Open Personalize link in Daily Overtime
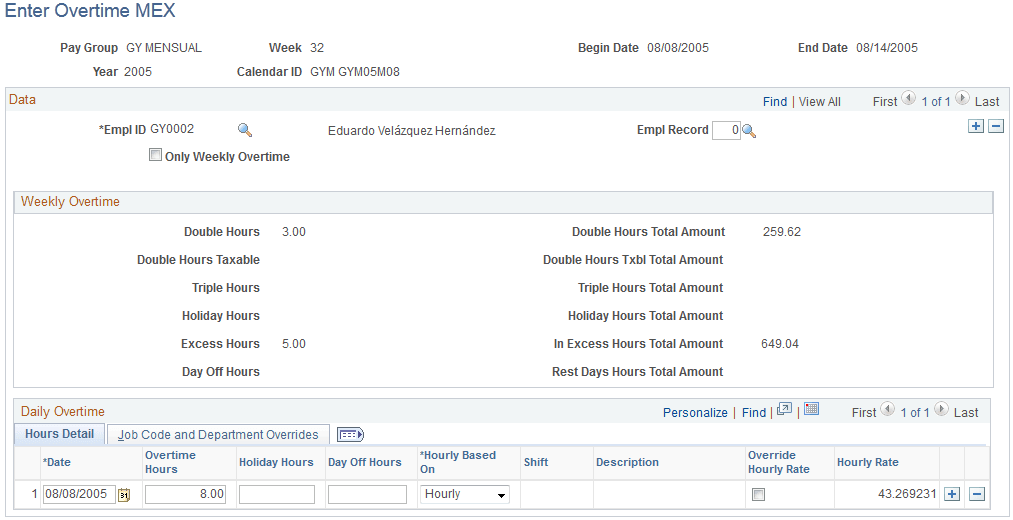Viewport: 1013px width, 520px height. pyautogui.click(x=695, y=412)
